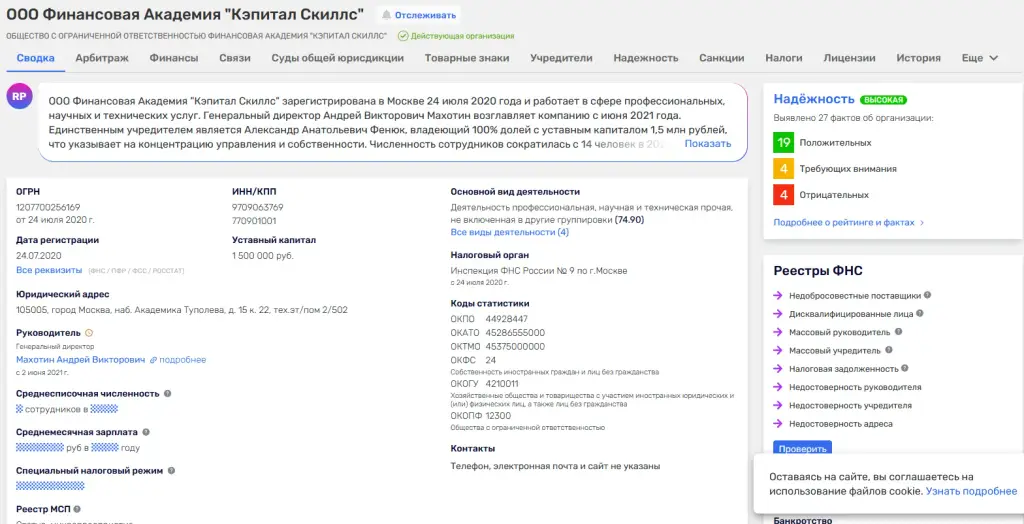Open the Товарные знаки tab

click(467, 58)
